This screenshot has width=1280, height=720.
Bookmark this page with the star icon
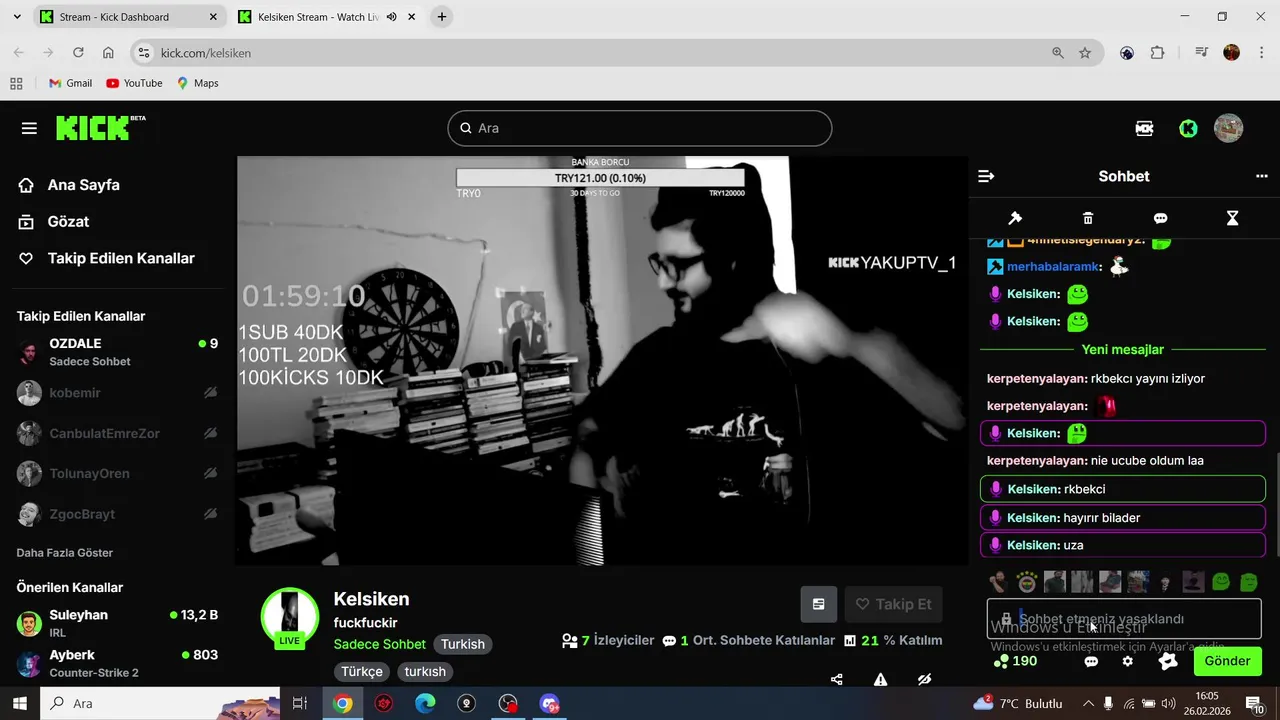point(1085,53)
